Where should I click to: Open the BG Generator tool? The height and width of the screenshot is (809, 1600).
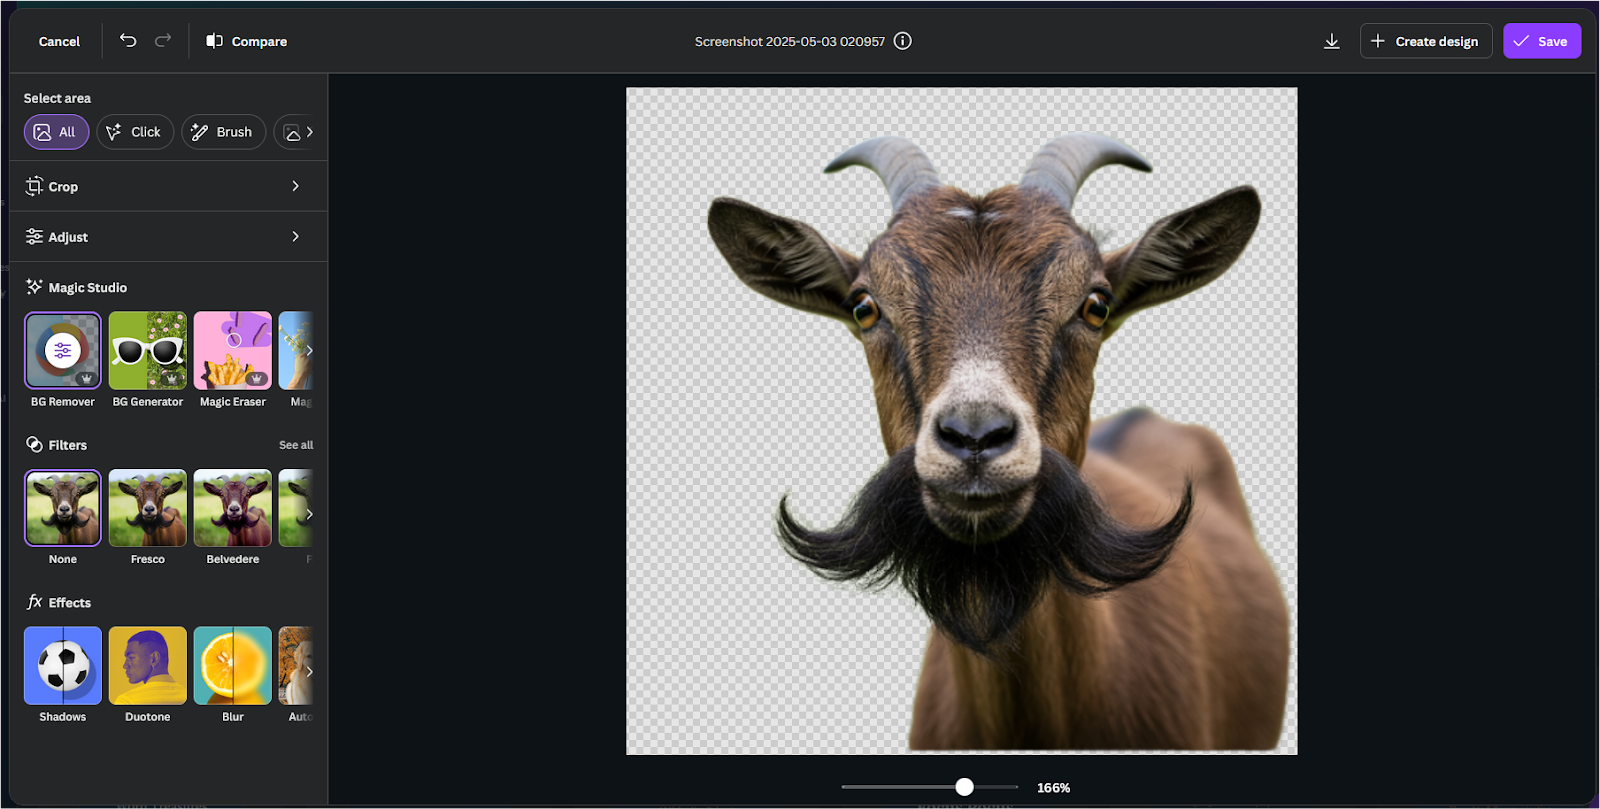[148, 351]
